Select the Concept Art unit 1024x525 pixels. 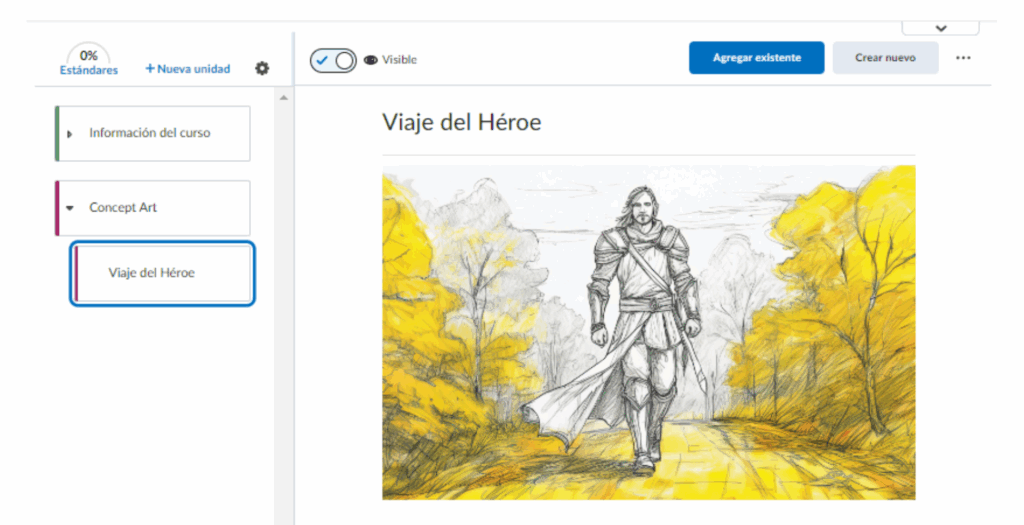(123, 208)
